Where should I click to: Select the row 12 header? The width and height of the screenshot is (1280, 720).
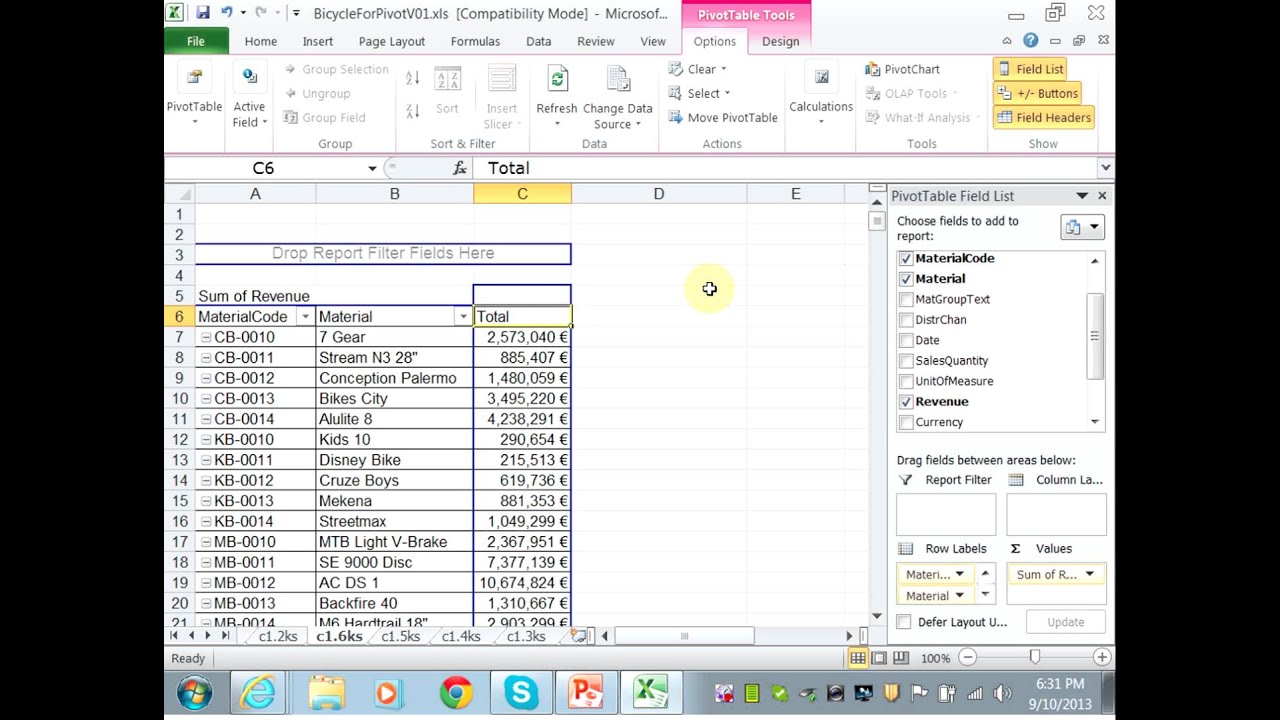180,440
